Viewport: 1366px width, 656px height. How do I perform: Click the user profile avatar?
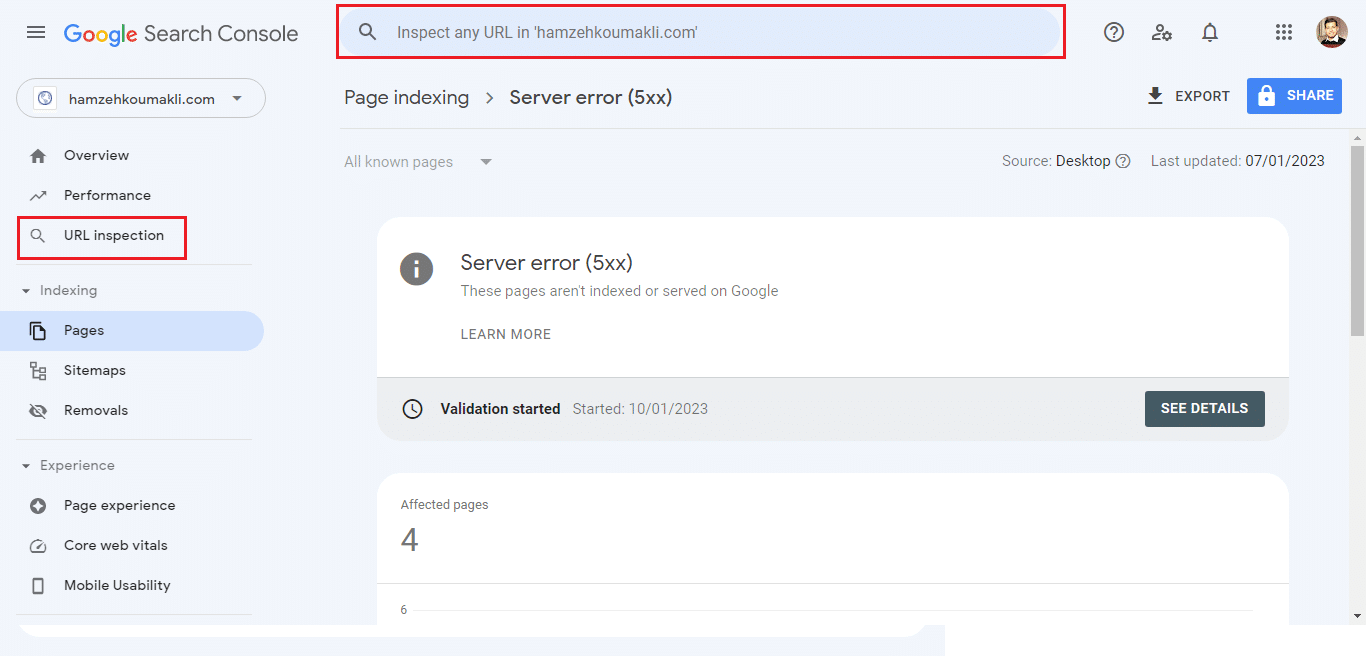(1331, 32)
